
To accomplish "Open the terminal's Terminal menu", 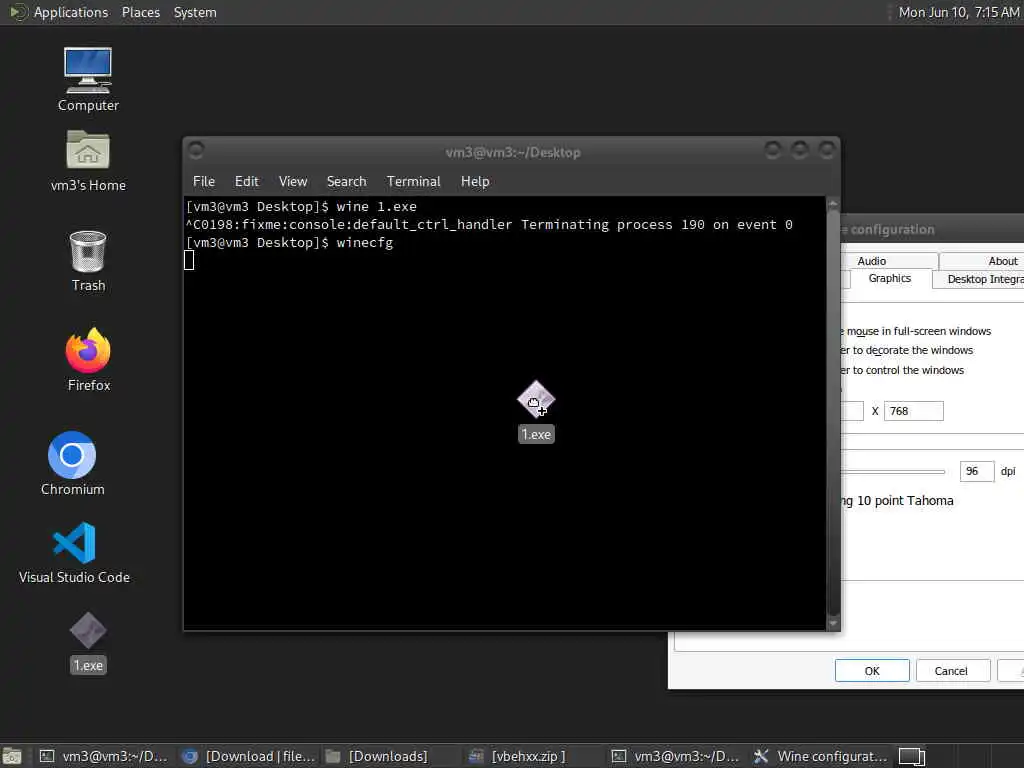I will click(x=413, y=182).
